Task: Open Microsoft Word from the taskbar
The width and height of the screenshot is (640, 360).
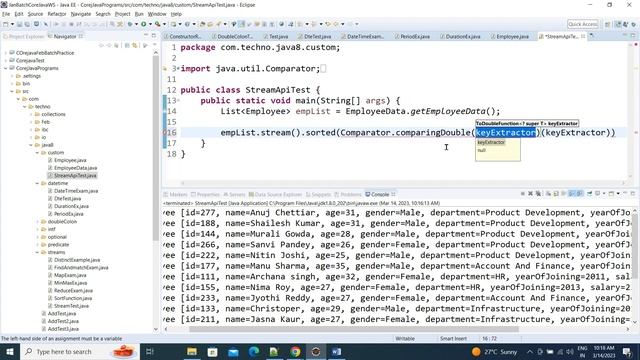Action: coord(336,351)
